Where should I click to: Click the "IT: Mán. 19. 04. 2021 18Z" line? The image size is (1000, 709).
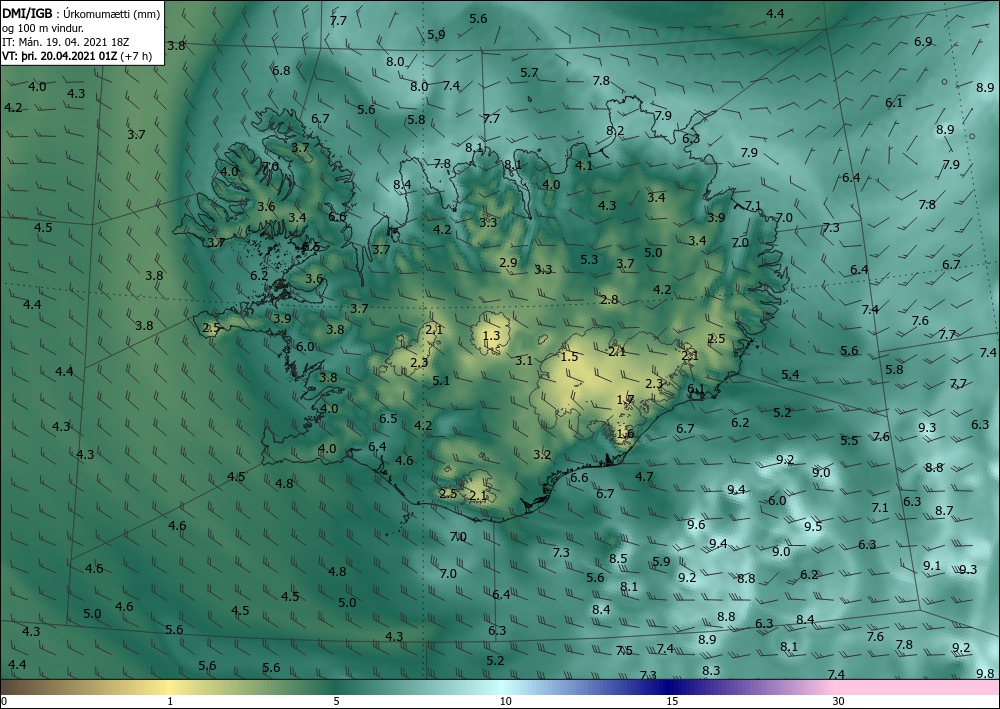(x=66, y=42)
